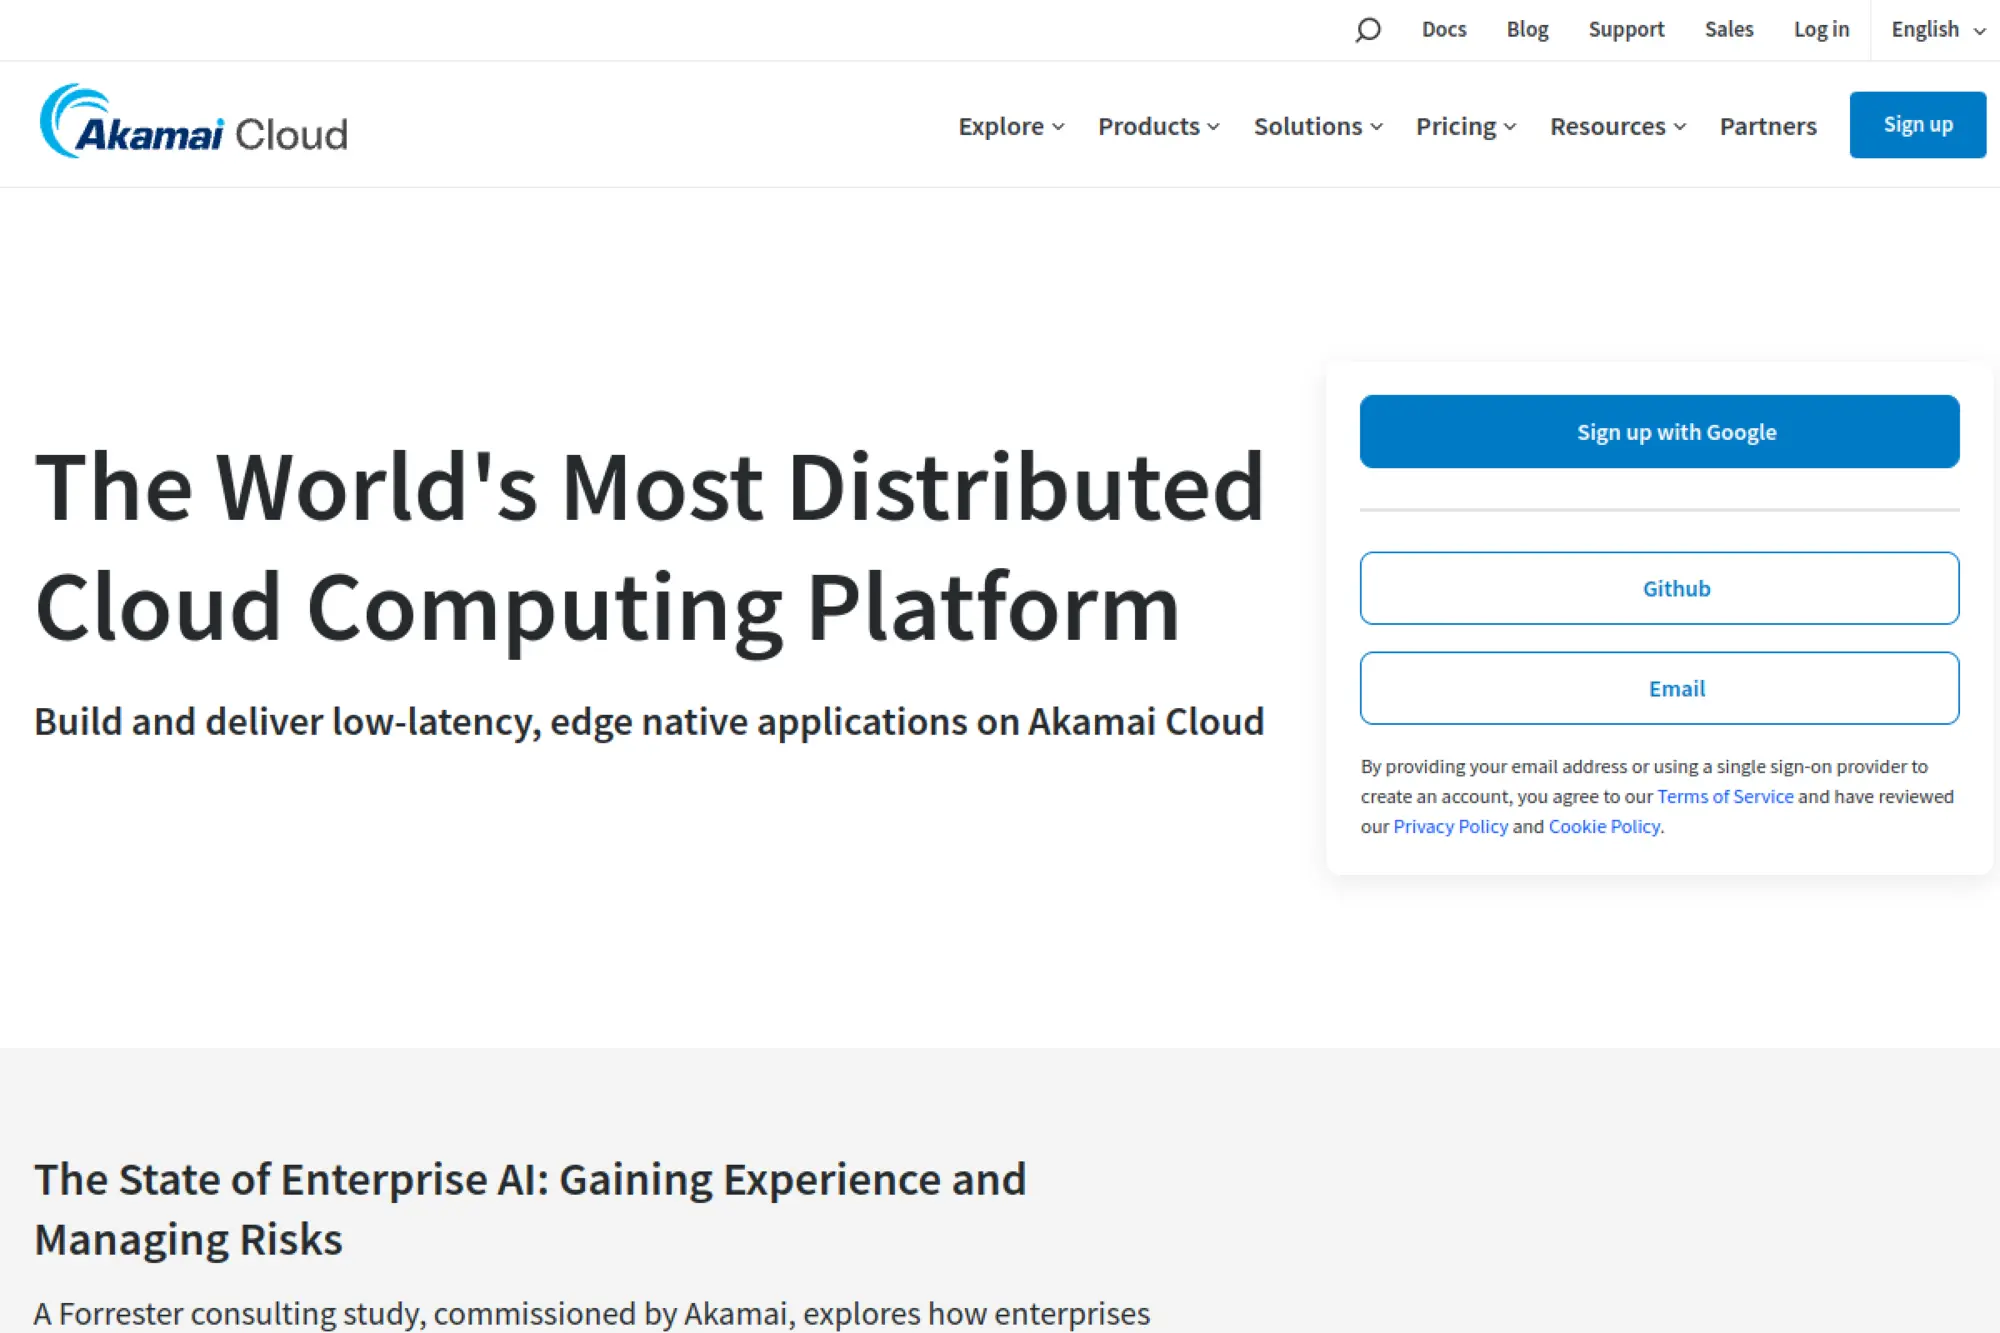Open the Partners page
Viewport: 2000px width, 1333px height.
tap(1767, 126)
